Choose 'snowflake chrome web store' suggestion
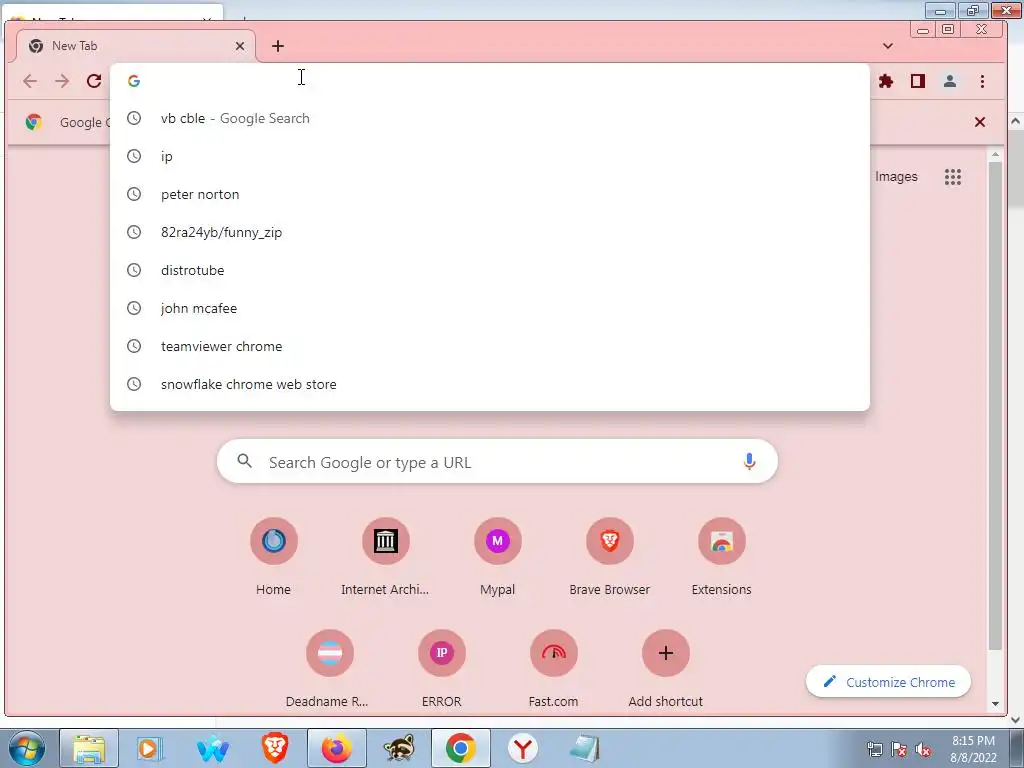Viewport: 1024px width, 768px height. tap(490, 384)
